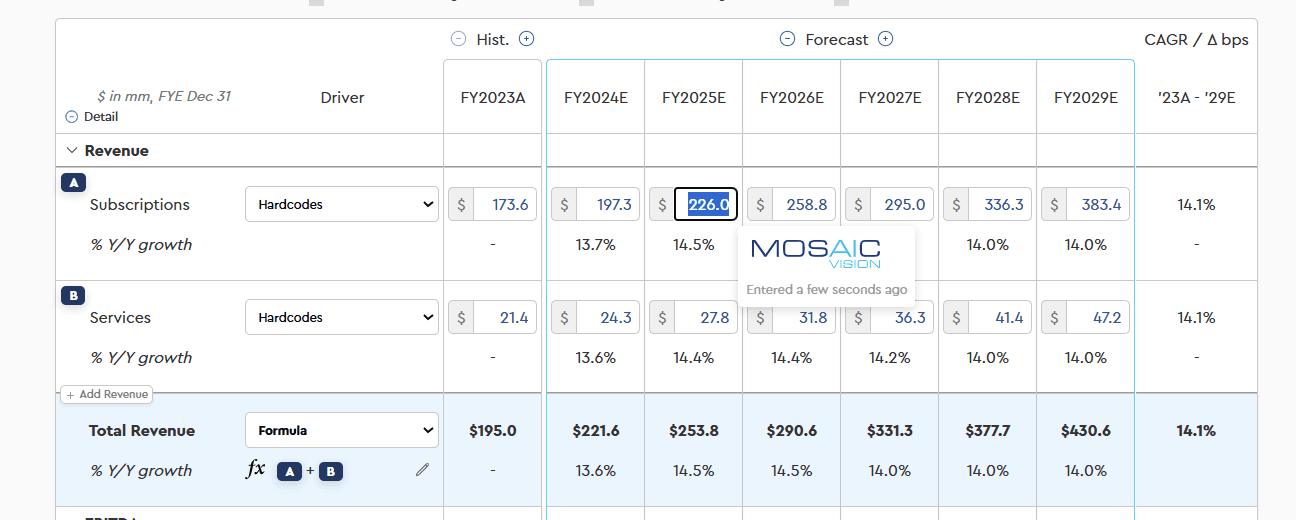Click the A badge above Subscriptions

coord(74,182)
